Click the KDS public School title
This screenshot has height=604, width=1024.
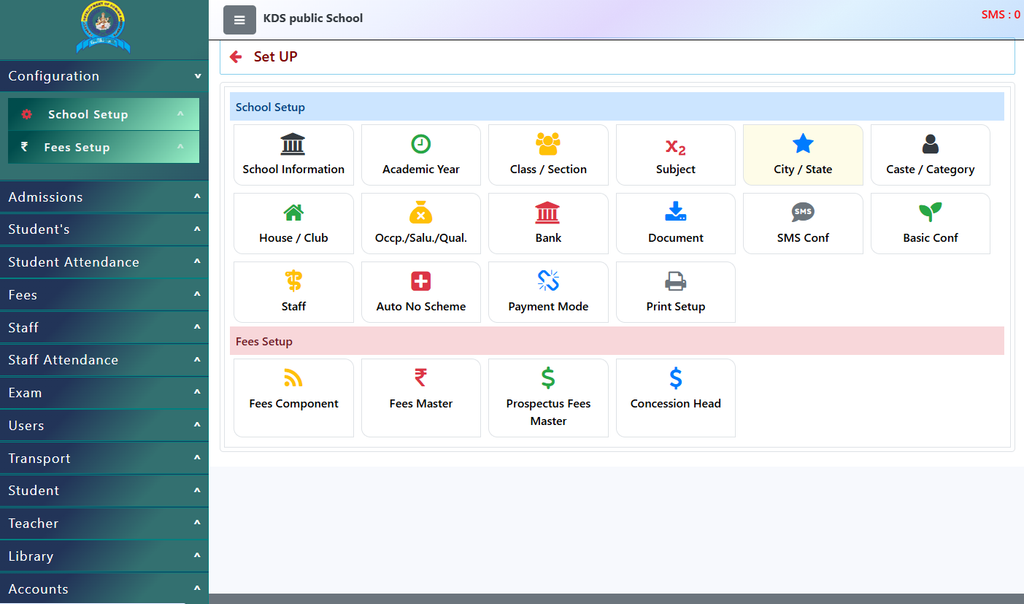(313, 18)
